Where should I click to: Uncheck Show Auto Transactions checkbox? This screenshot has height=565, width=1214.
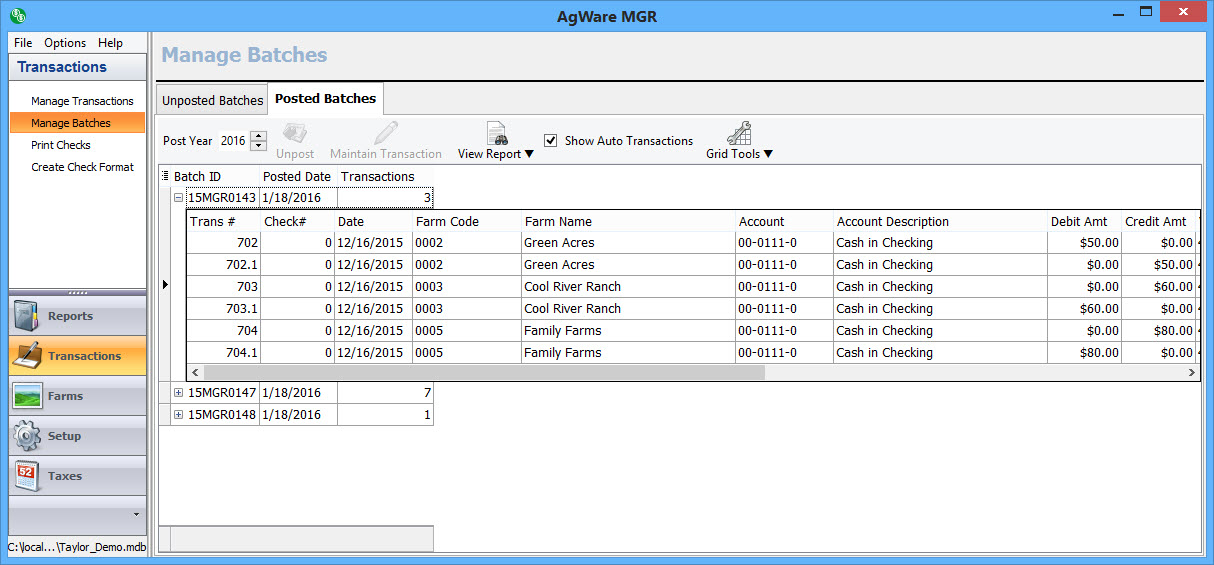tap(551, 141)
